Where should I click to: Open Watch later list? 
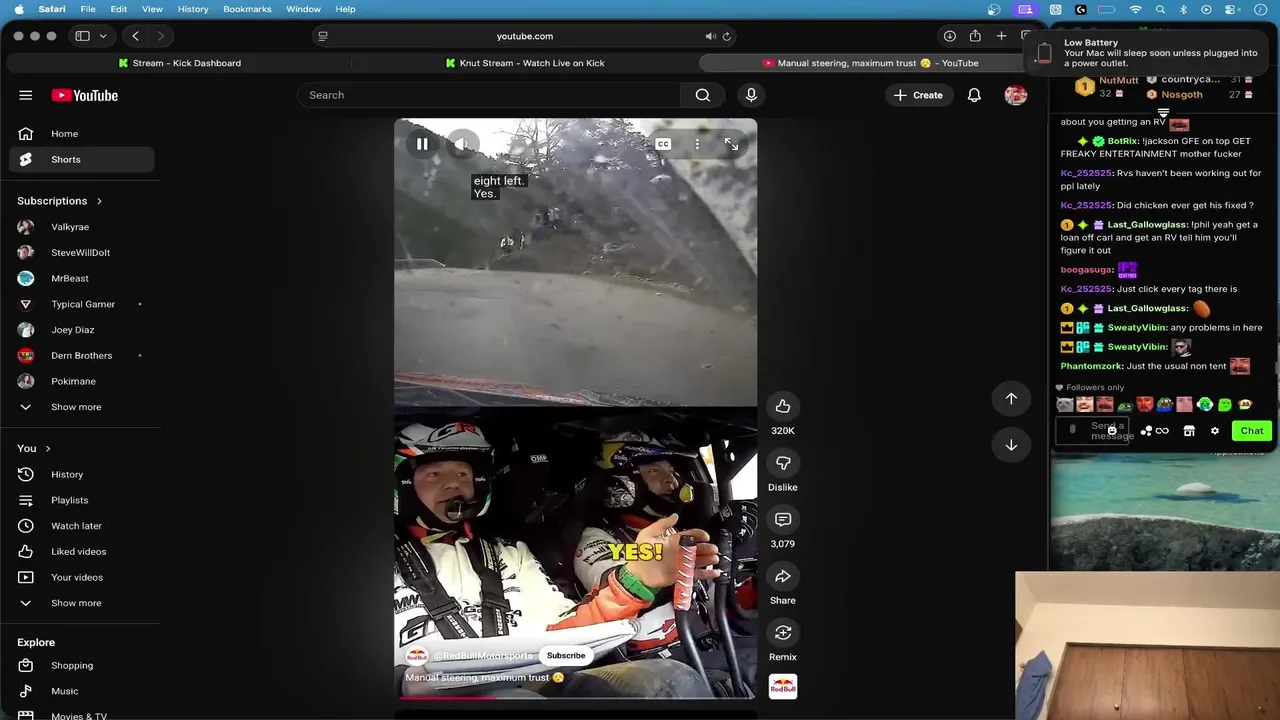(81, 526)
